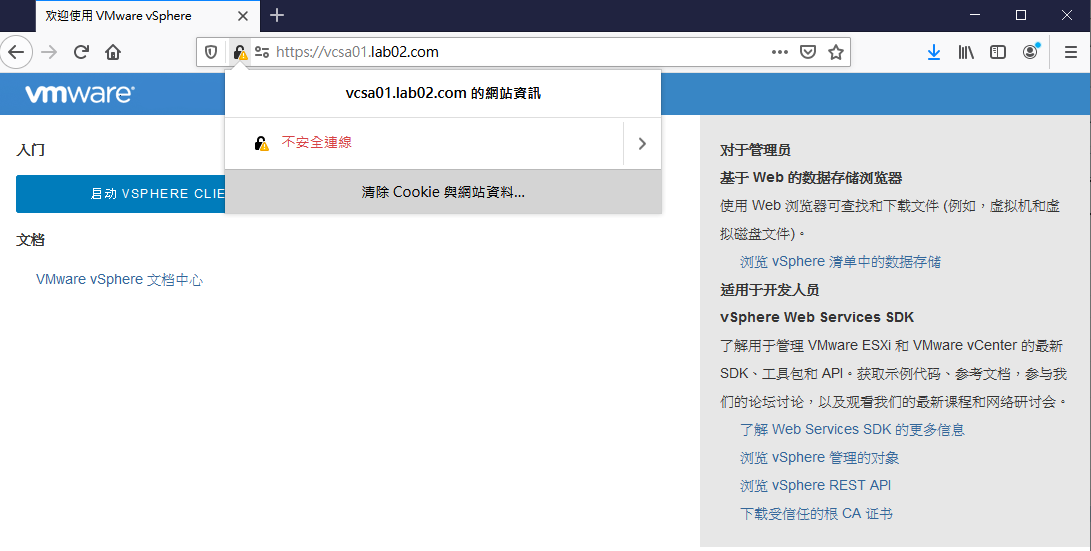Open 浏览 vSphere 管理的对象 link
1091x551 pixels.
point(820,458)
